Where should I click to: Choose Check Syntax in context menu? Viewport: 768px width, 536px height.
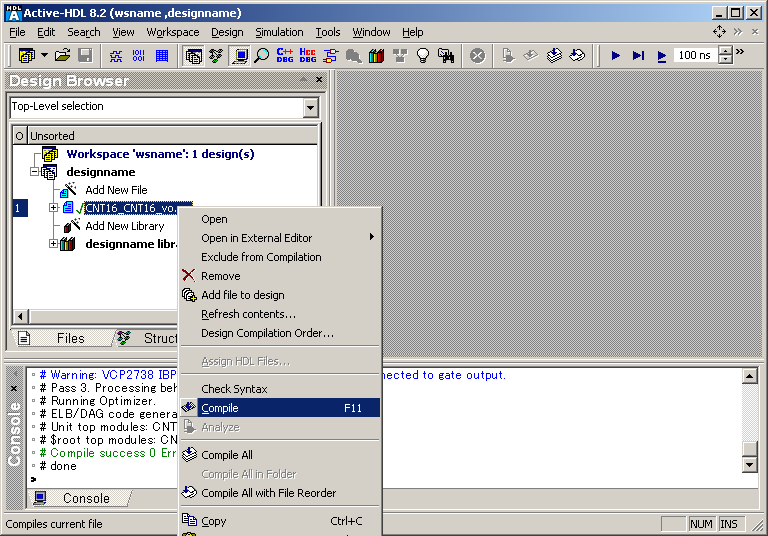click(280, 389)
